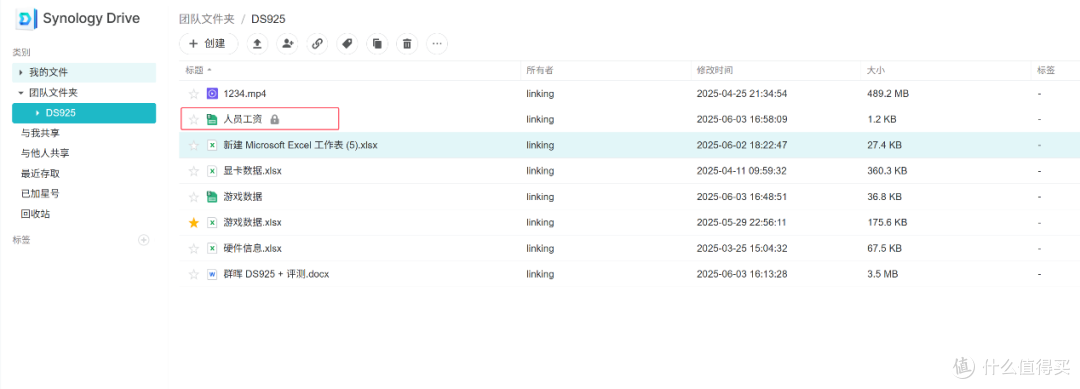Click the 360.3 KB size value
The image size is (1080, 389).
886,171
